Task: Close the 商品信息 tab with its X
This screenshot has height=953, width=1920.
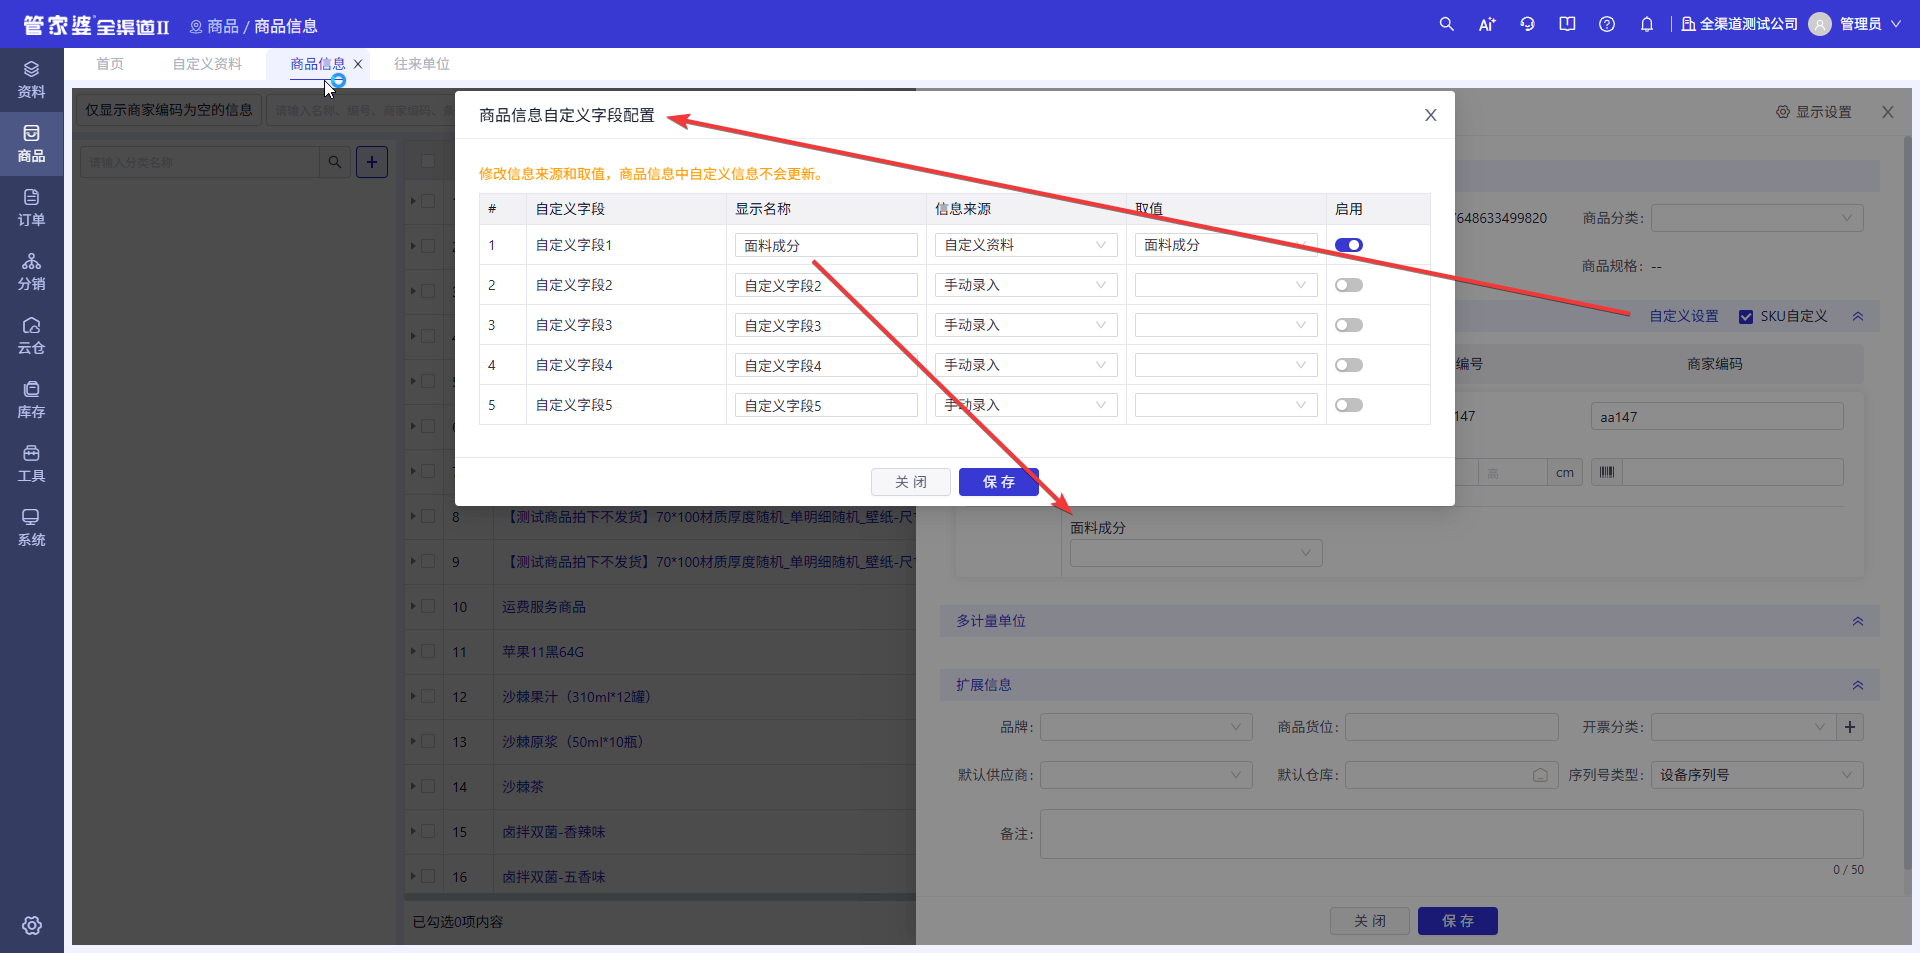Action: pos(358,64)
